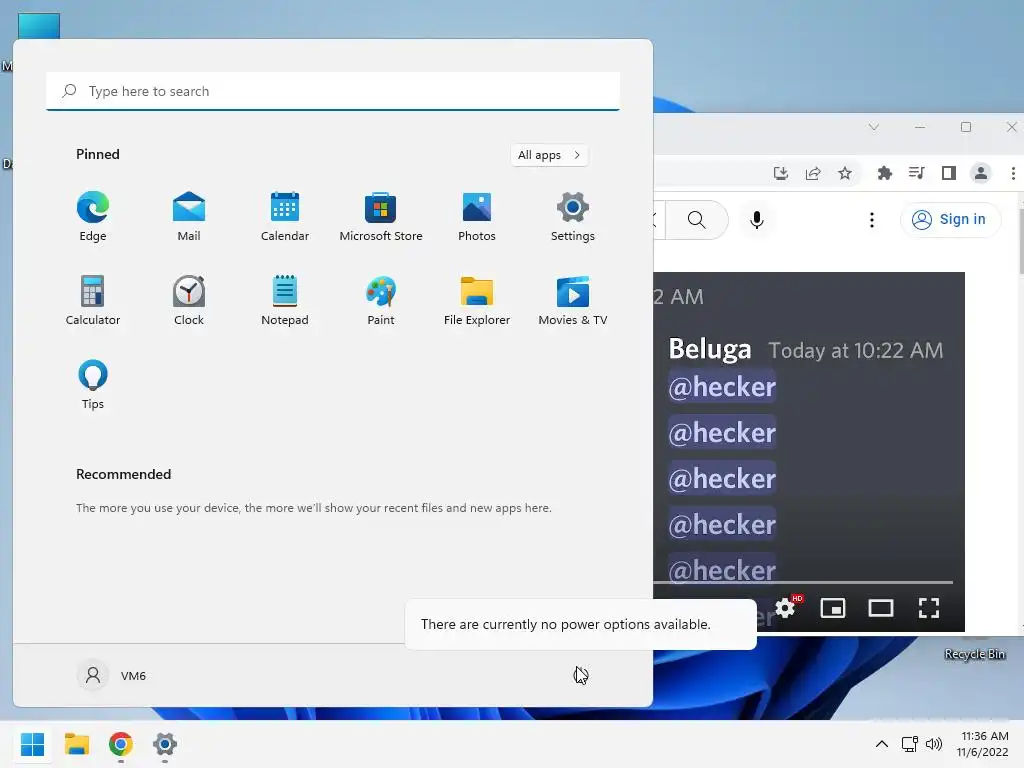Click the Recommended section heading
This screenshot has width=1024, height=768.
123,474
